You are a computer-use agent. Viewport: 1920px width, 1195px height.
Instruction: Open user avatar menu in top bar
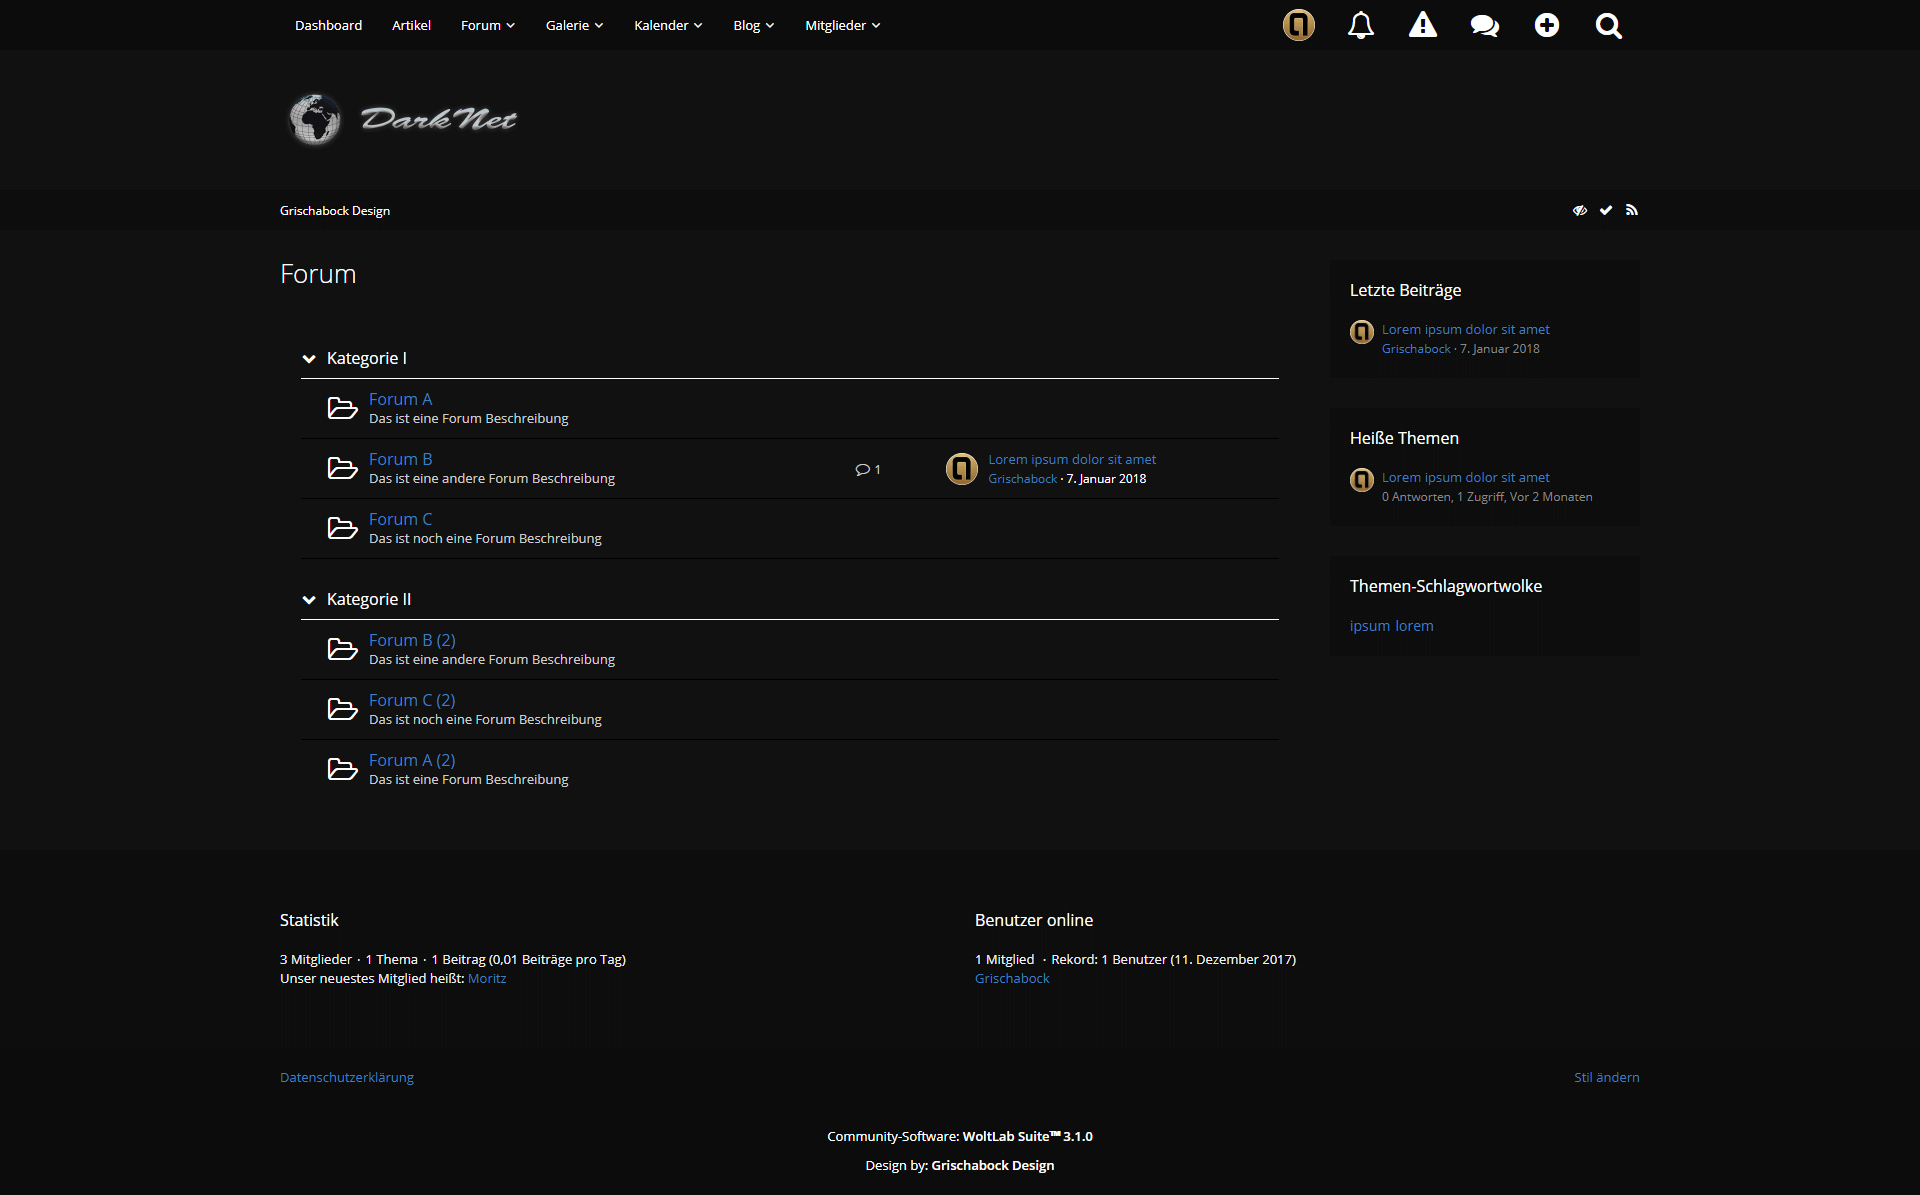pyautogui.click(x=1298, y=25)
